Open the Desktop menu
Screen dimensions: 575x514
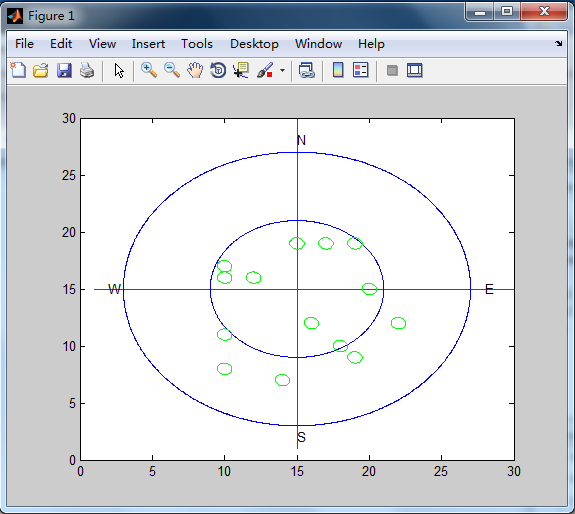[x=254, y=44]
